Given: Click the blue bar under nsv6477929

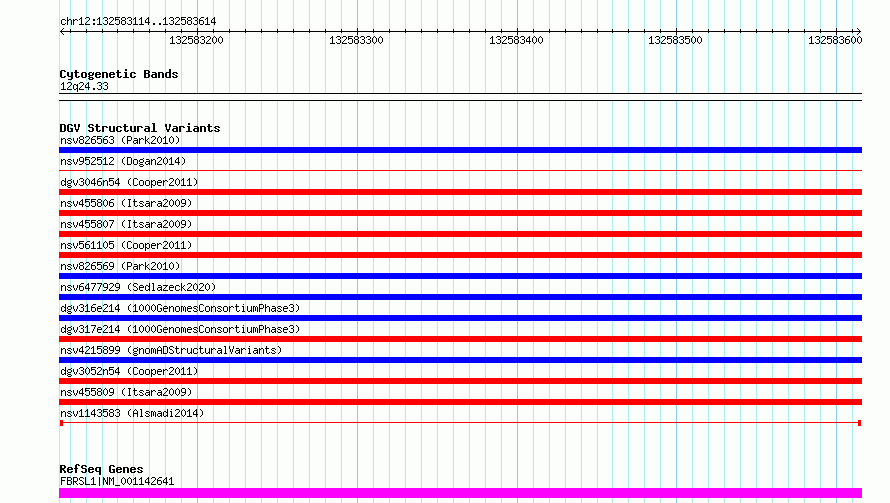Looking at the screenshot, I should 460,297.
